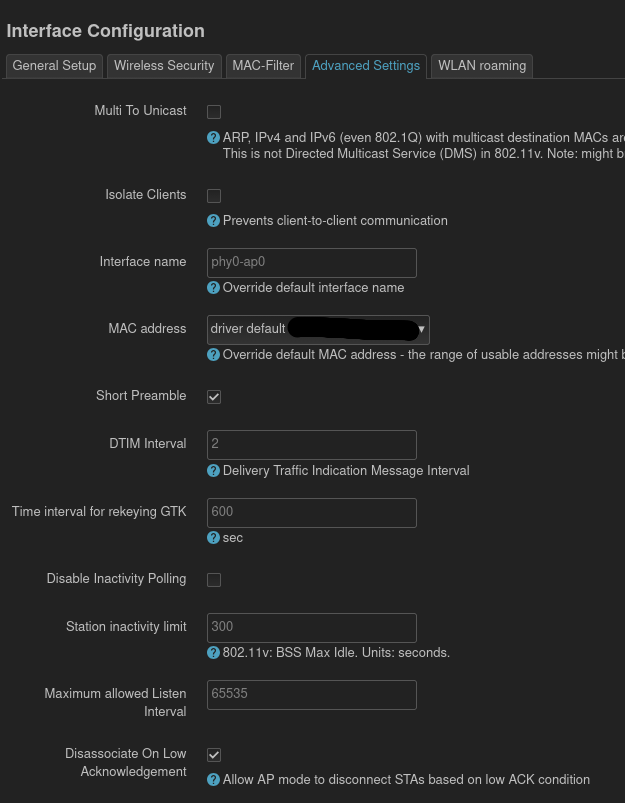Toggle the Isolate Clients checkbox
The image size is (625, 803).
tap(214, 196)
